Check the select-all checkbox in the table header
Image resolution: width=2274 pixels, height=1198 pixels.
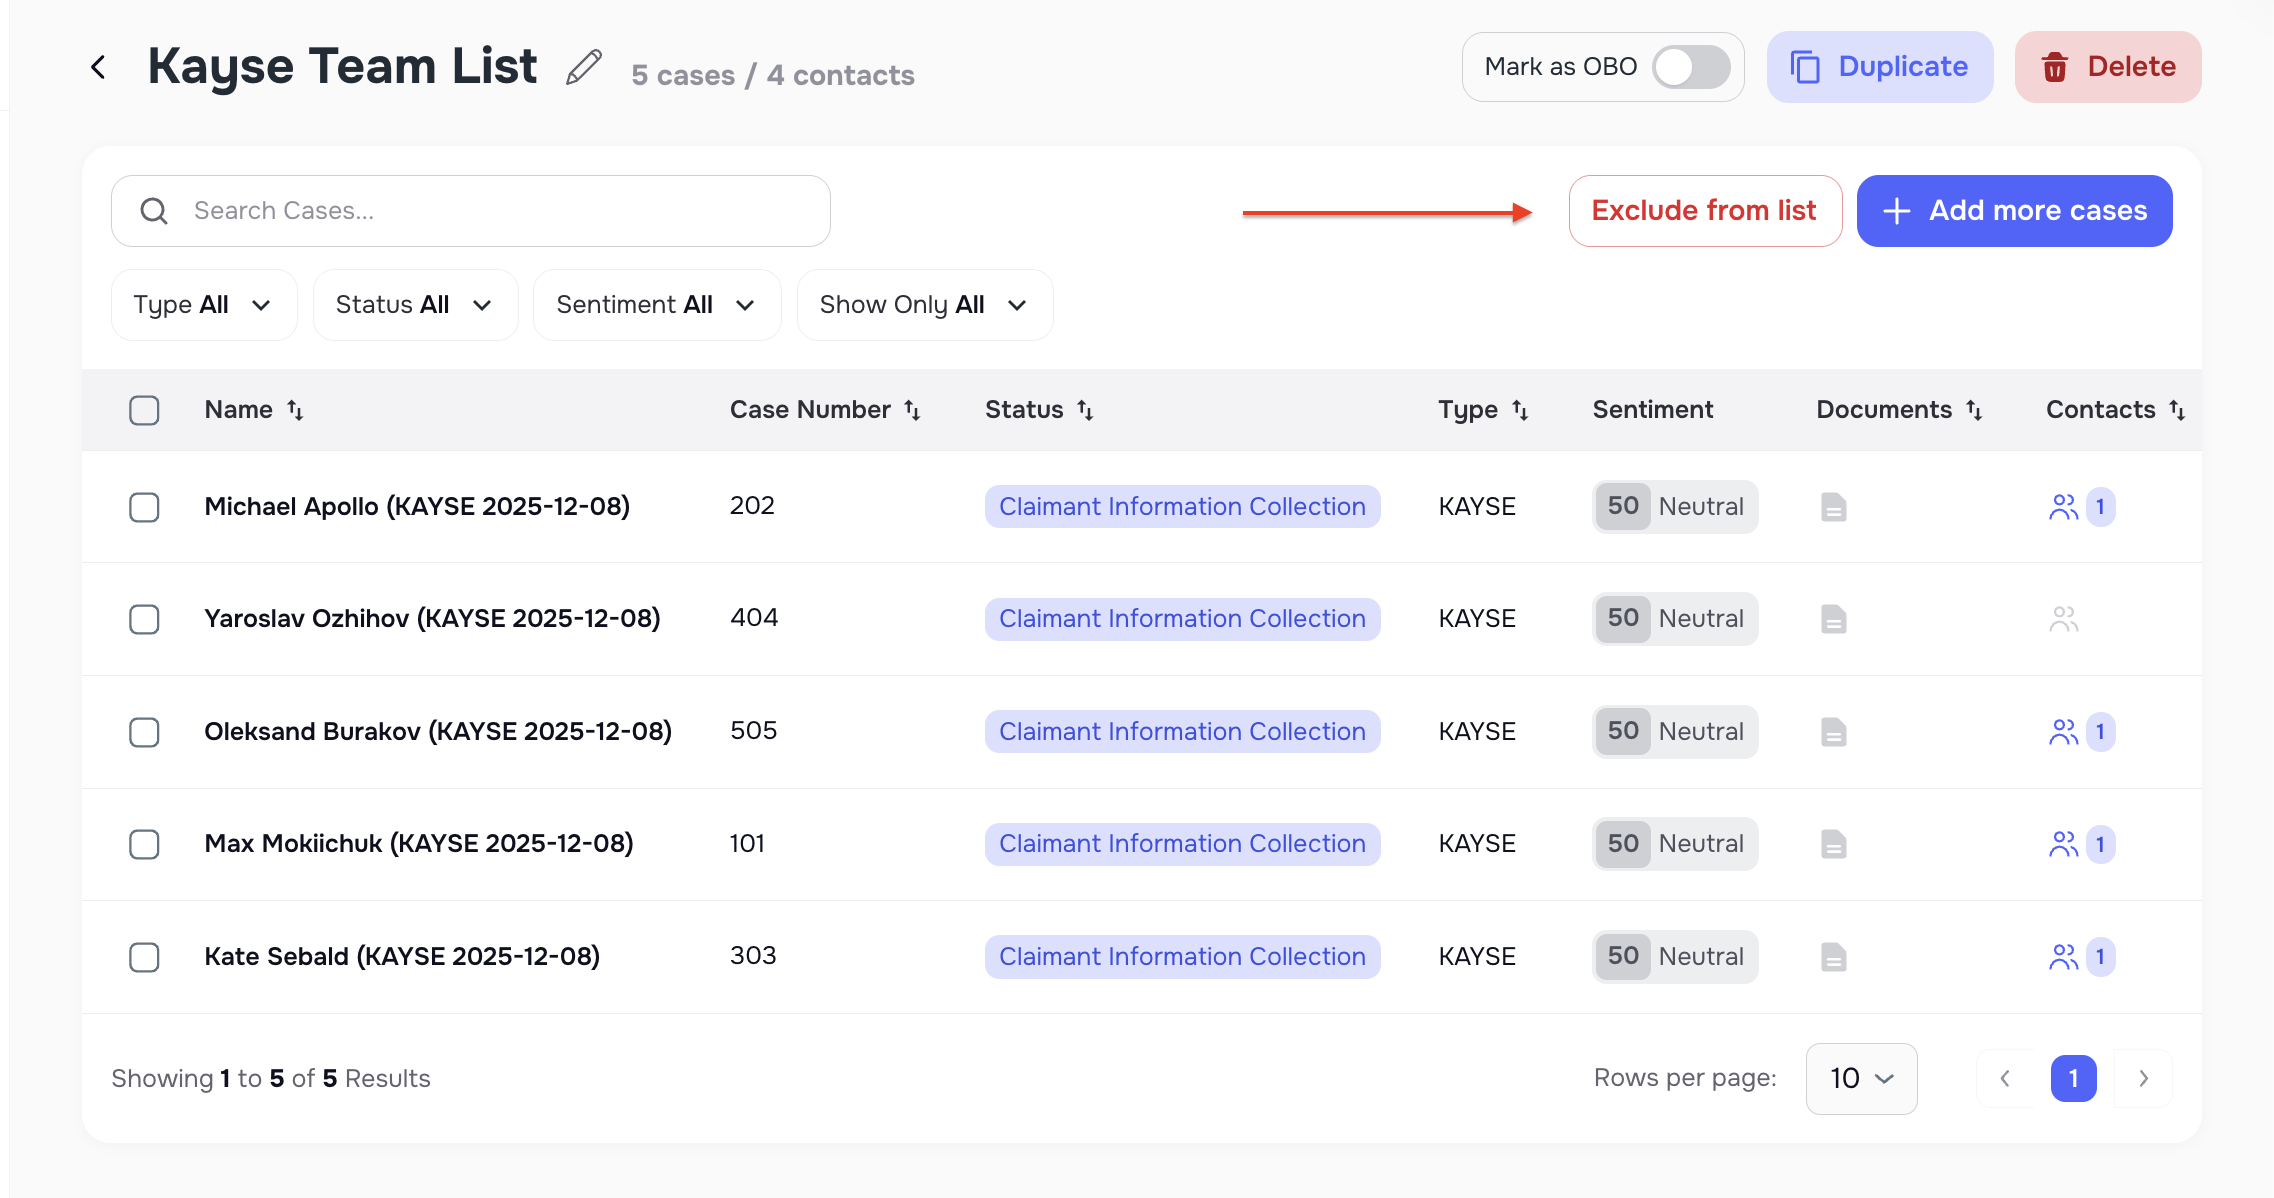tap(144, 410)
